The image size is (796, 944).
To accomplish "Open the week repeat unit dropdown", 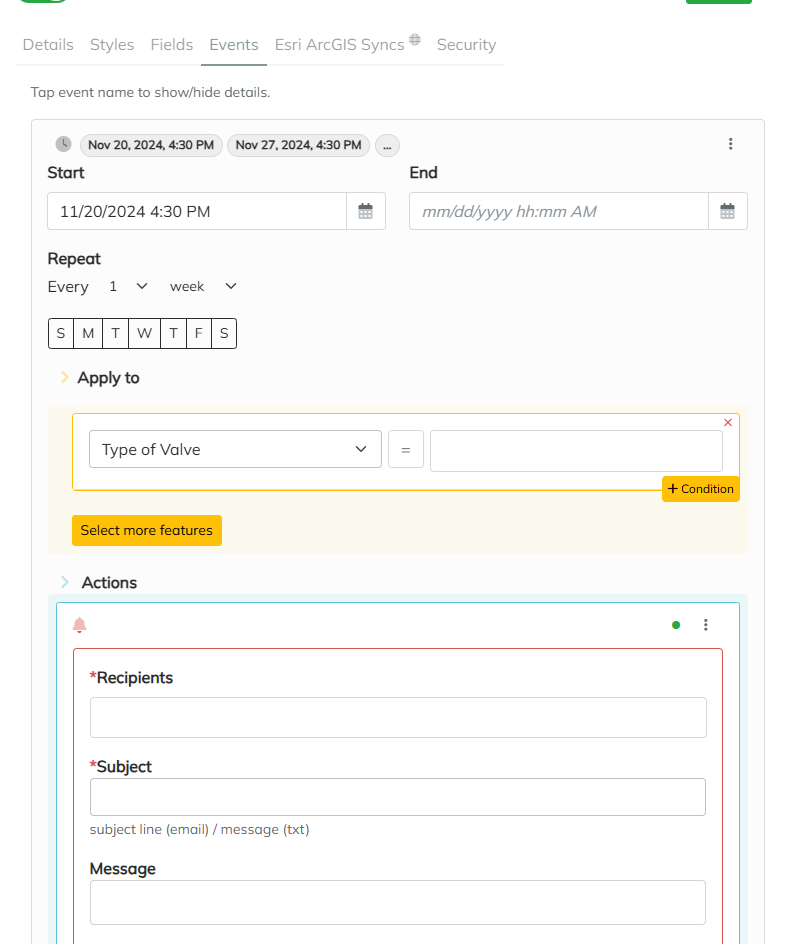I will (x=203, y=286).
